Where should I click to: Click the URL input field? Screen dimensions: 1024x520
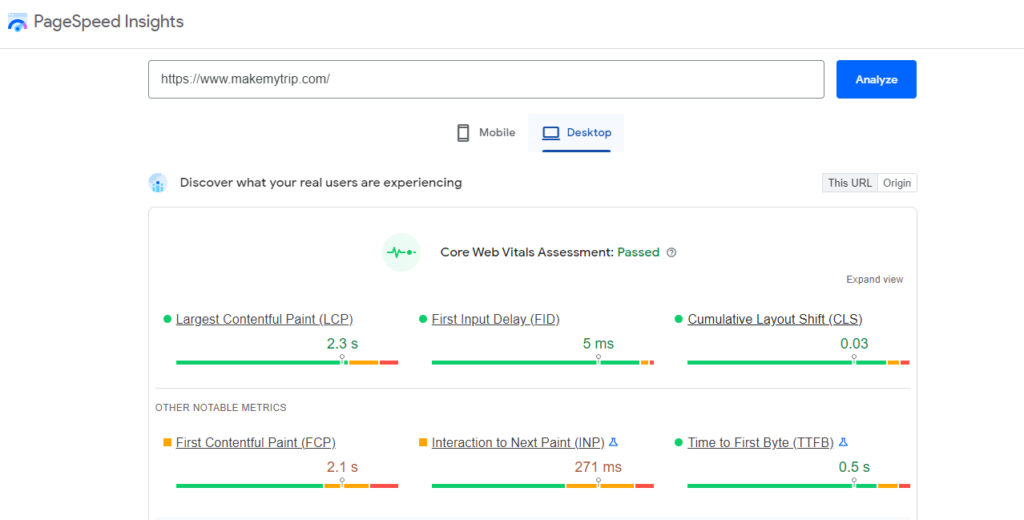pos(487,80)
